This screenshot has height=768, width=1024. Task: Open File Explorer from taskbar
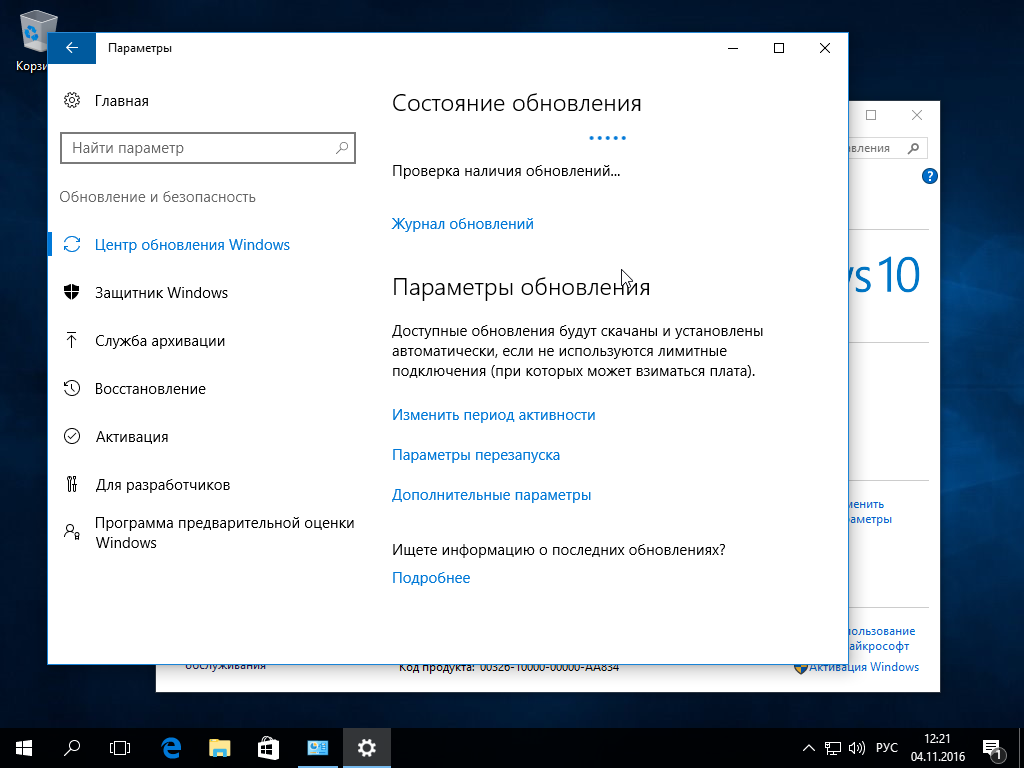click(x=219, y=748)
